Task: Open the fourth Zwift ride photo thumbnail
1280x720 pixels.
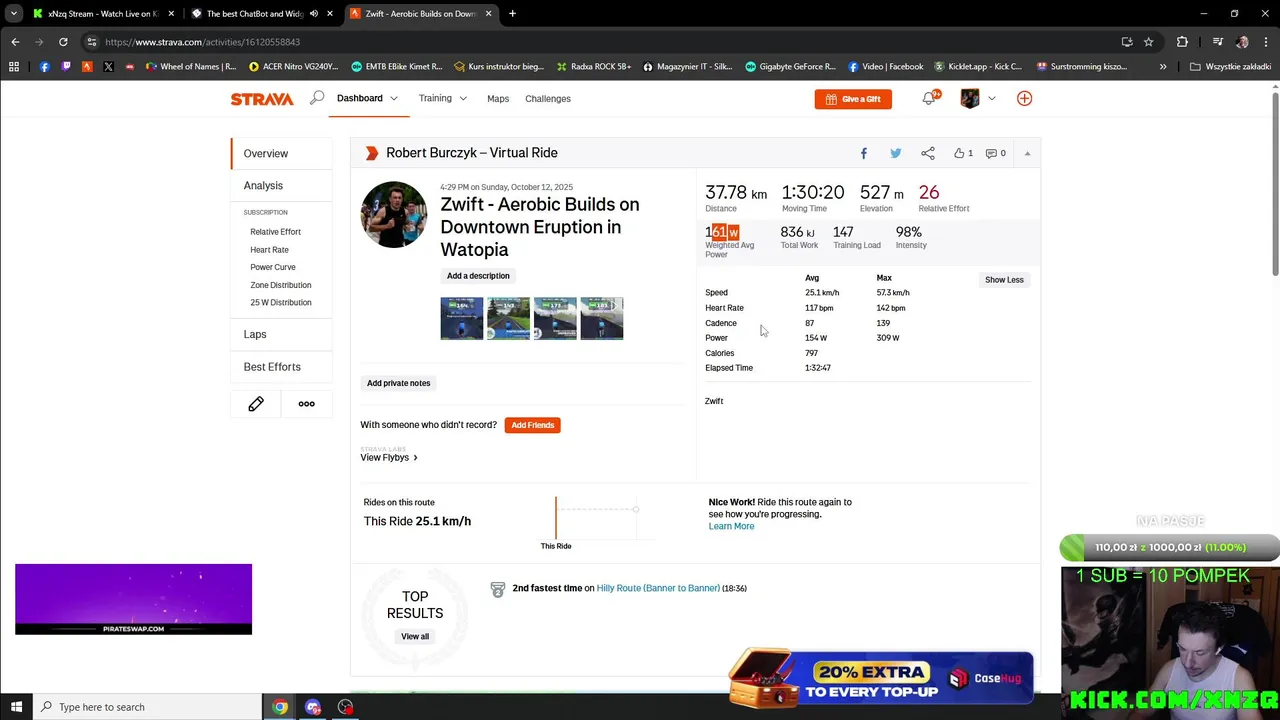Action: pyautogui.click(x=602, y=318)
